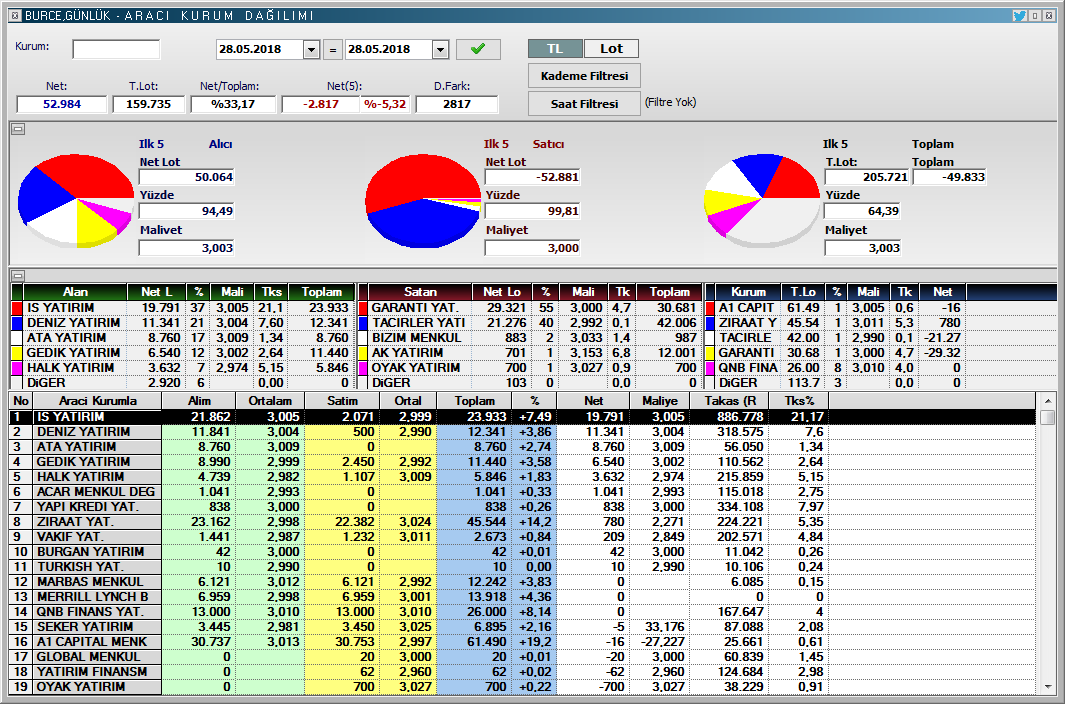
Task: Sort main table by Tks% column
Action: tap(799, 401)
